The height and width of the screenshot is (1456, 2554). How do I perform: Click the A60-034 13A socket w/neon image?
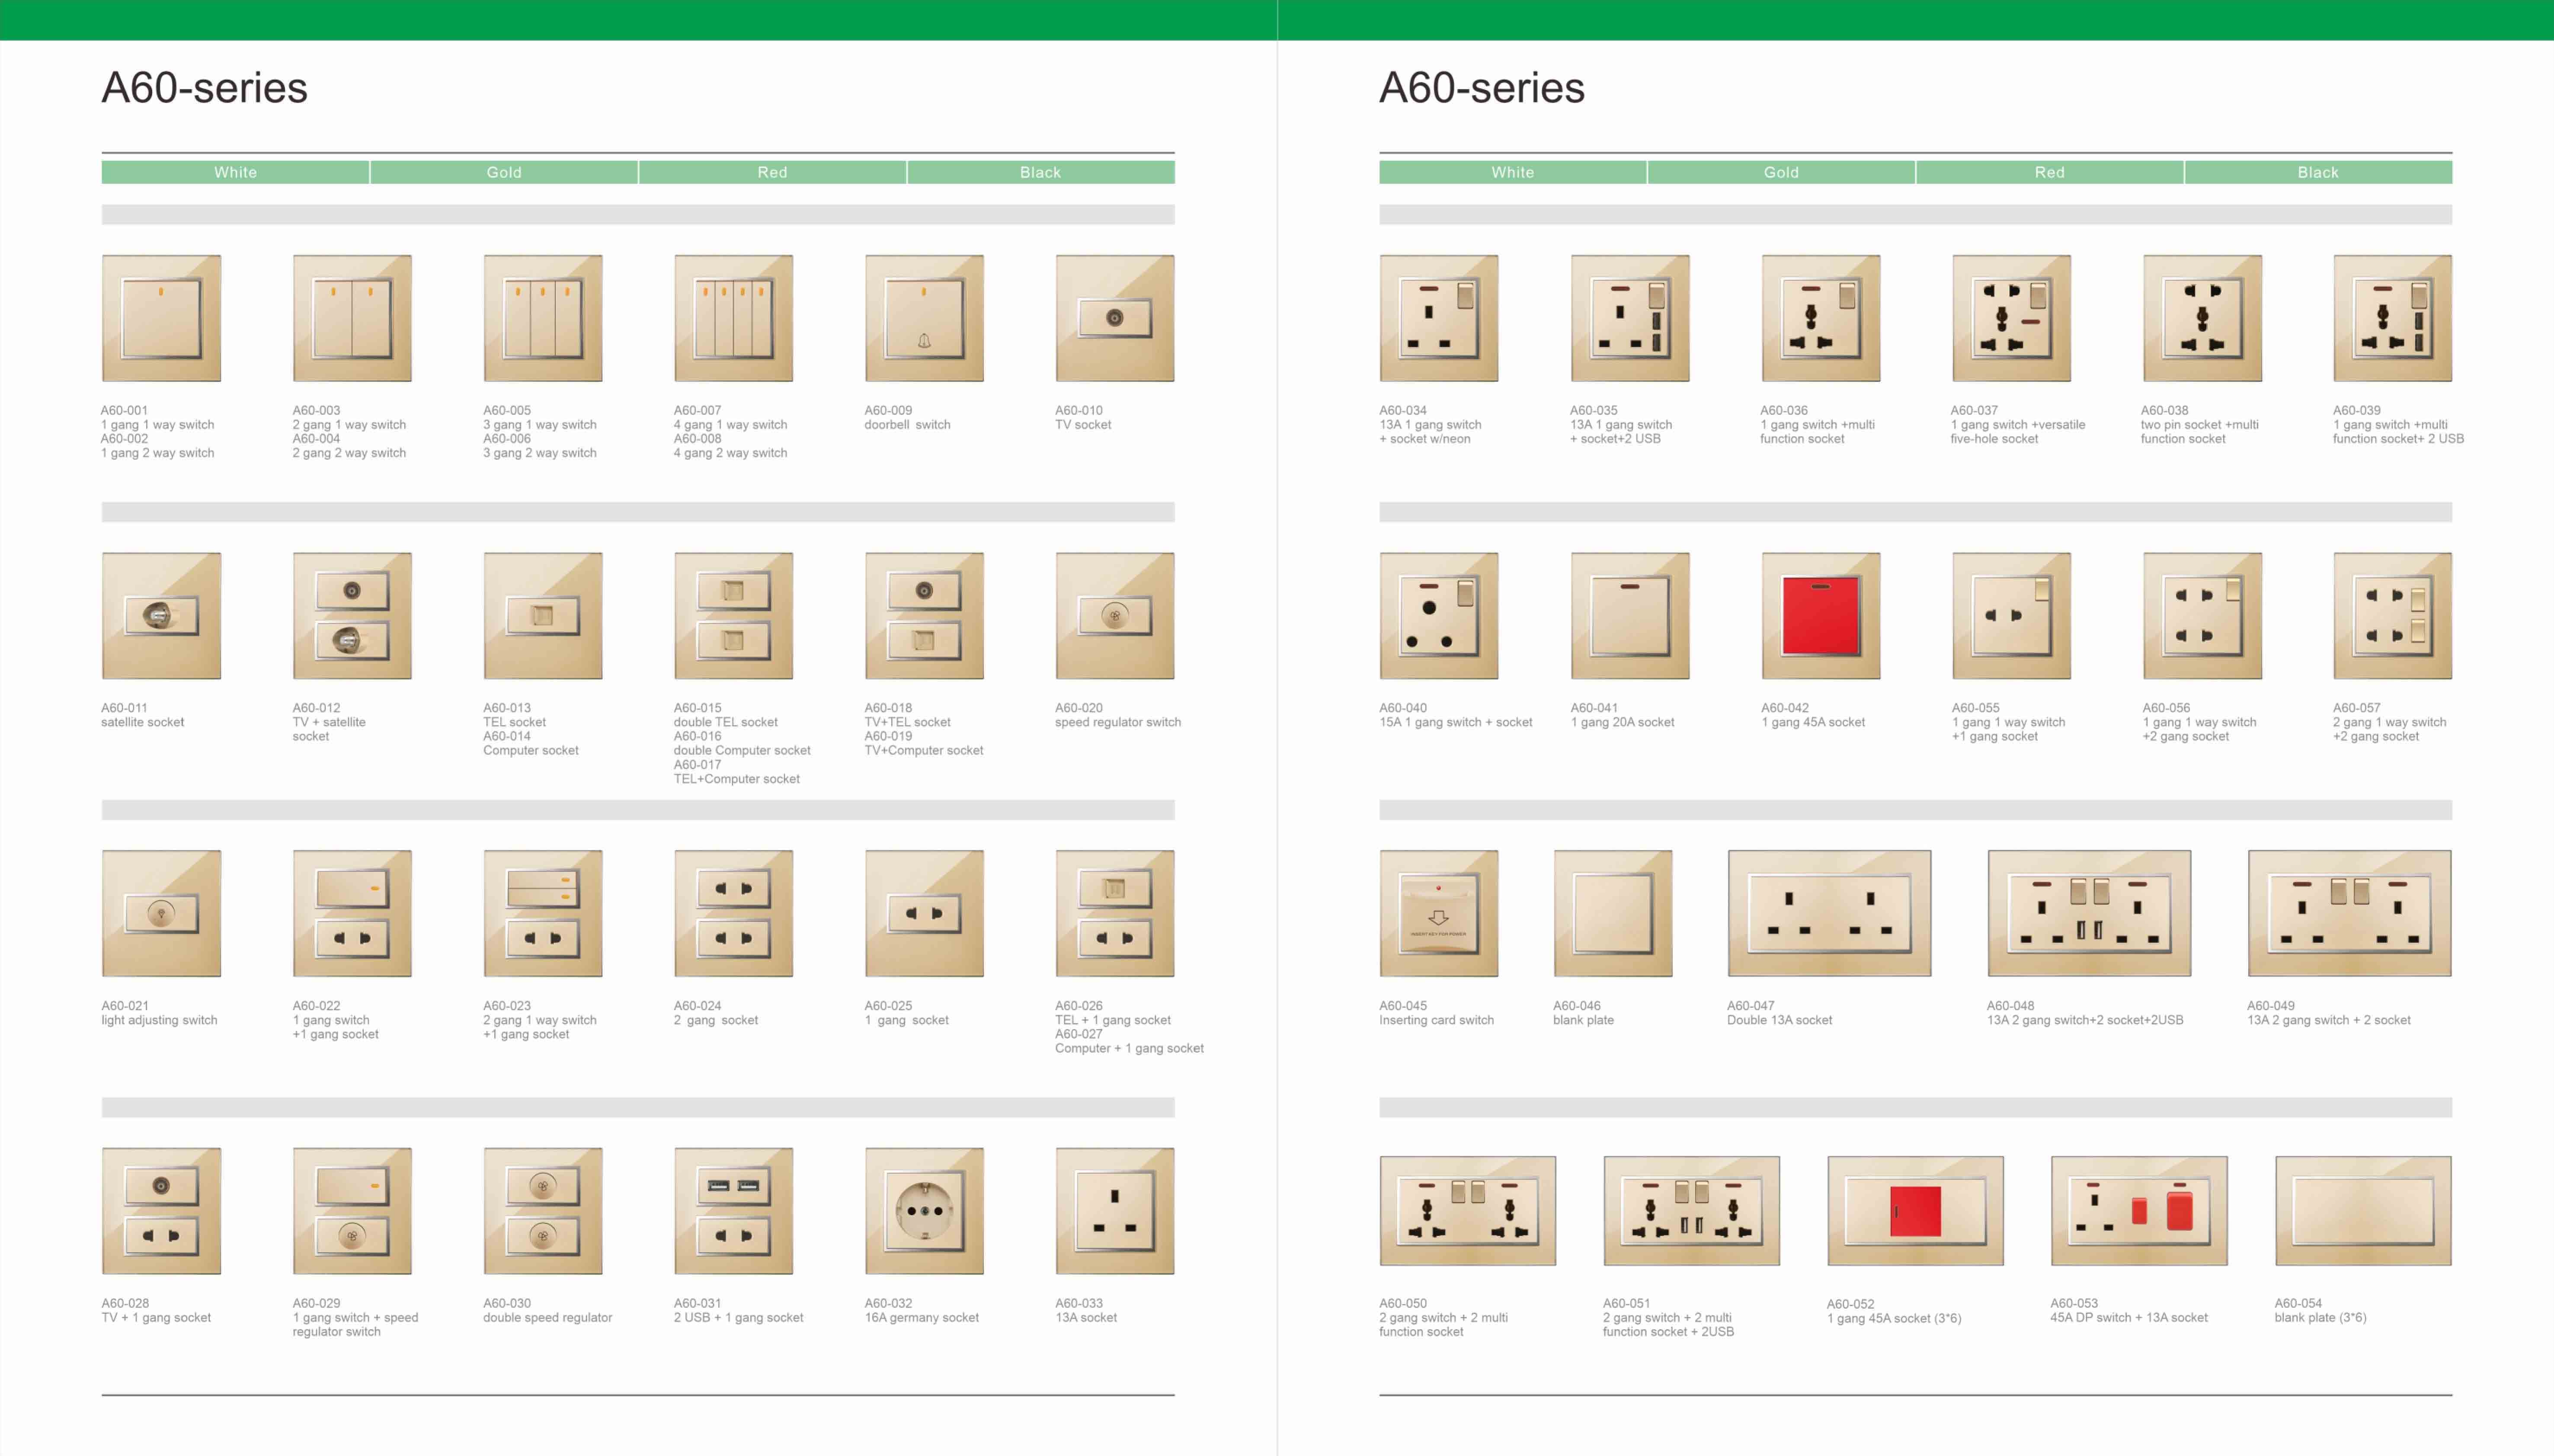point(1439,318)
